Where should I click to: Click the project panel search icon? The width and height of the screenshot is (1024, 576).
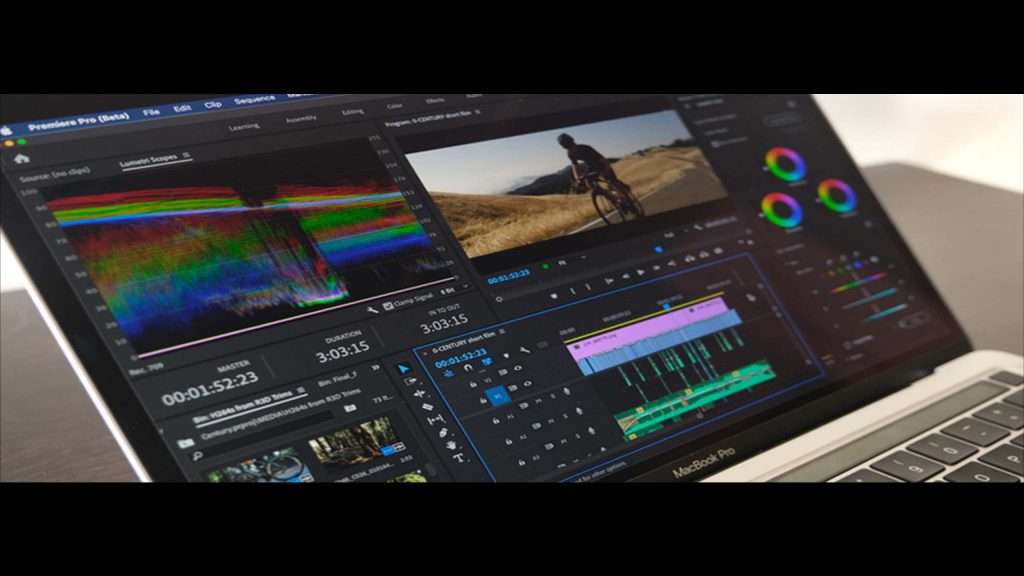pos(197,456)
